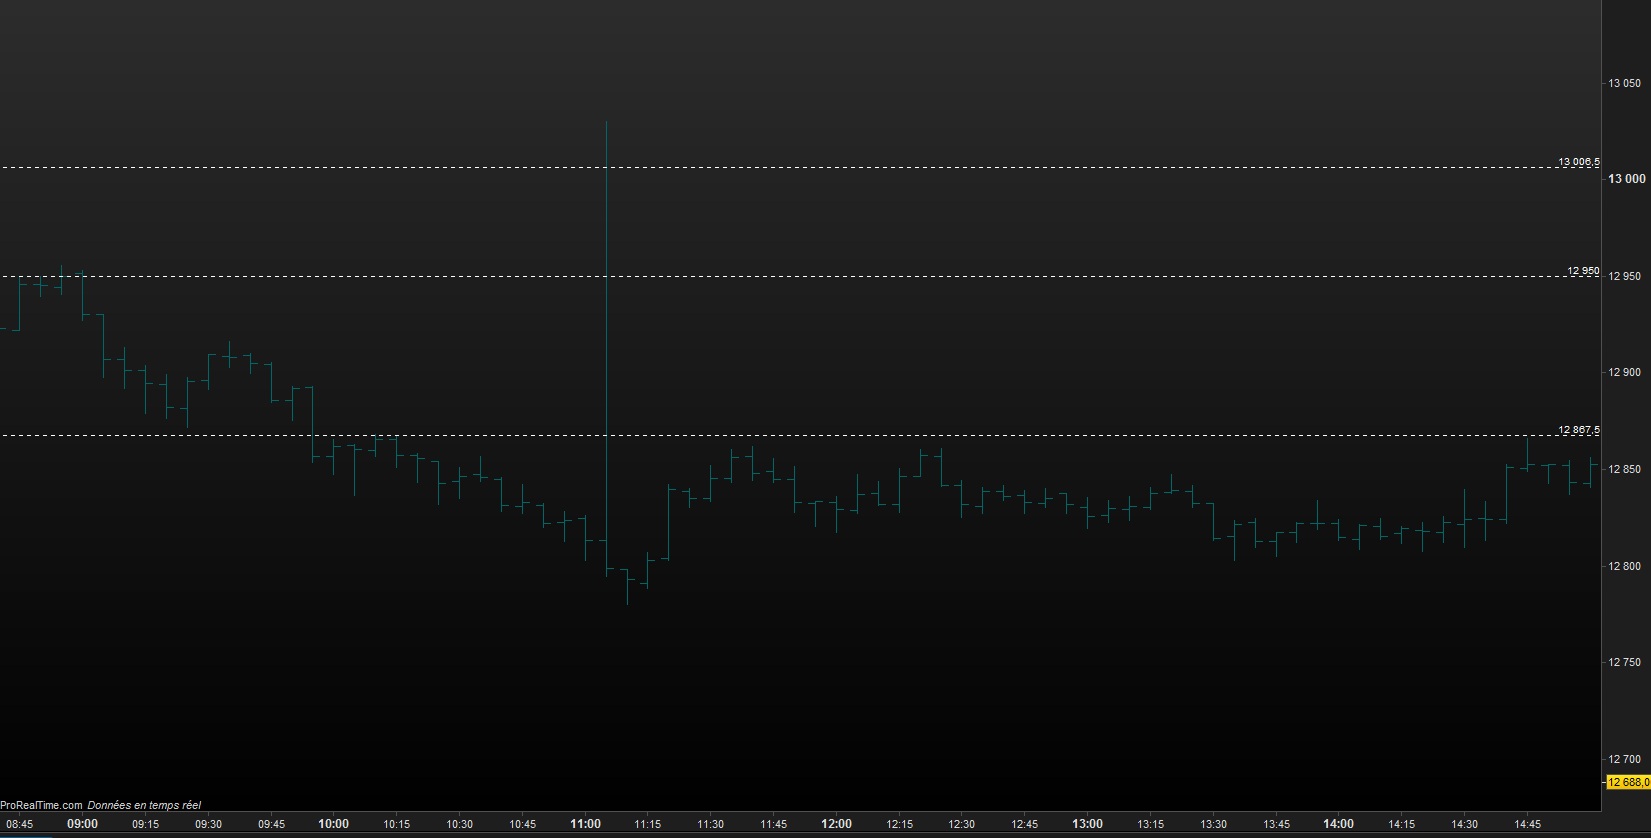The image size is (1651, 838).
Task: Click the 12 900 price axis label
Action: pos(1624,372)
